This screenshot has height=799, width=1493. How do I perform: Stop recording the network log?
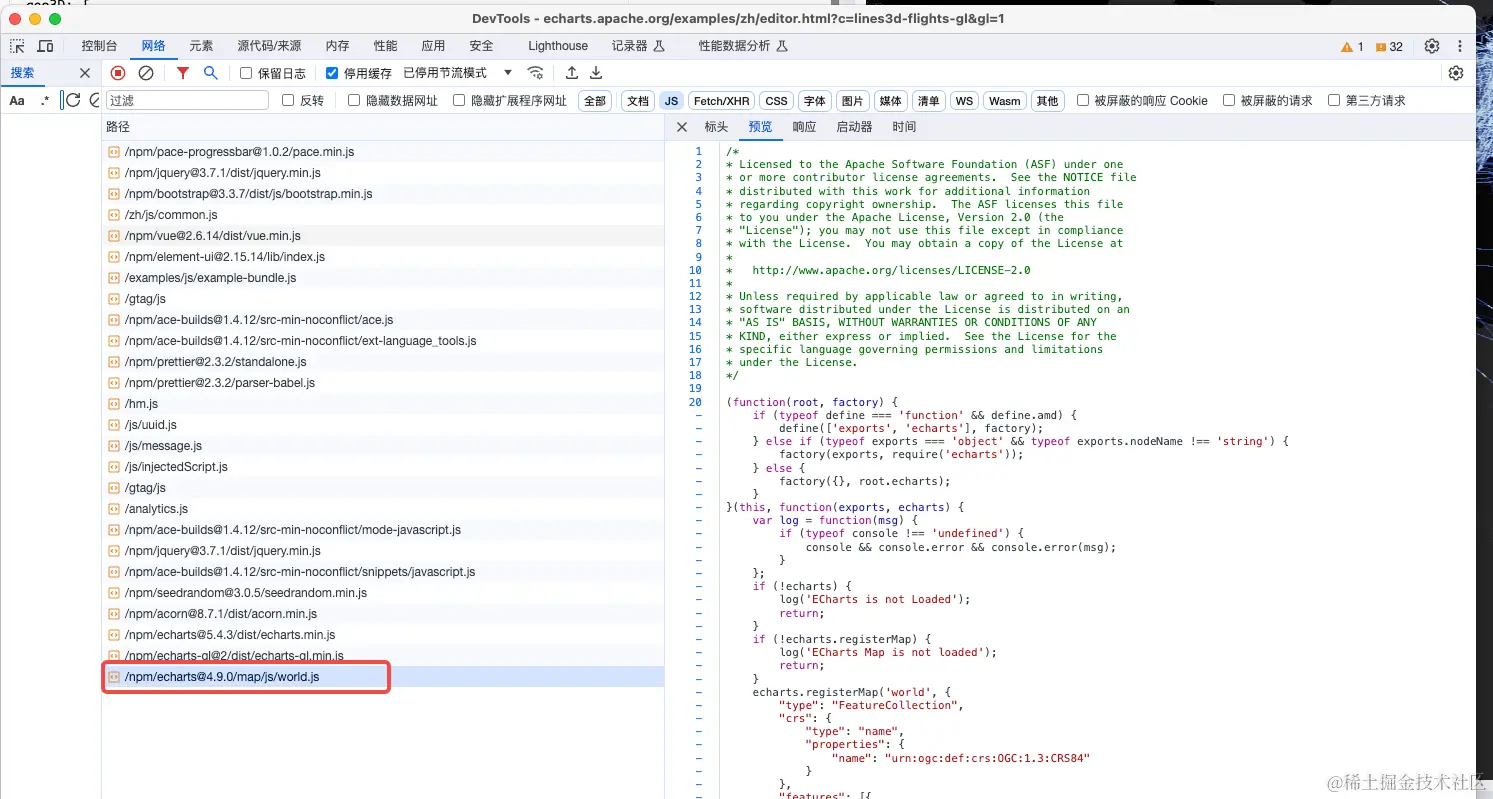[x=118, y=73]
